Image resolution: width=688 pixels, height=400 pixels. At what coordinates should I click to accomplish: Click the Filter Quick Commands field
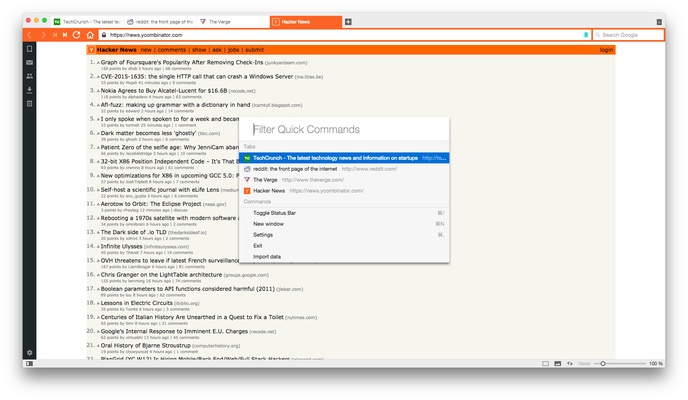[x=344, y=129]
